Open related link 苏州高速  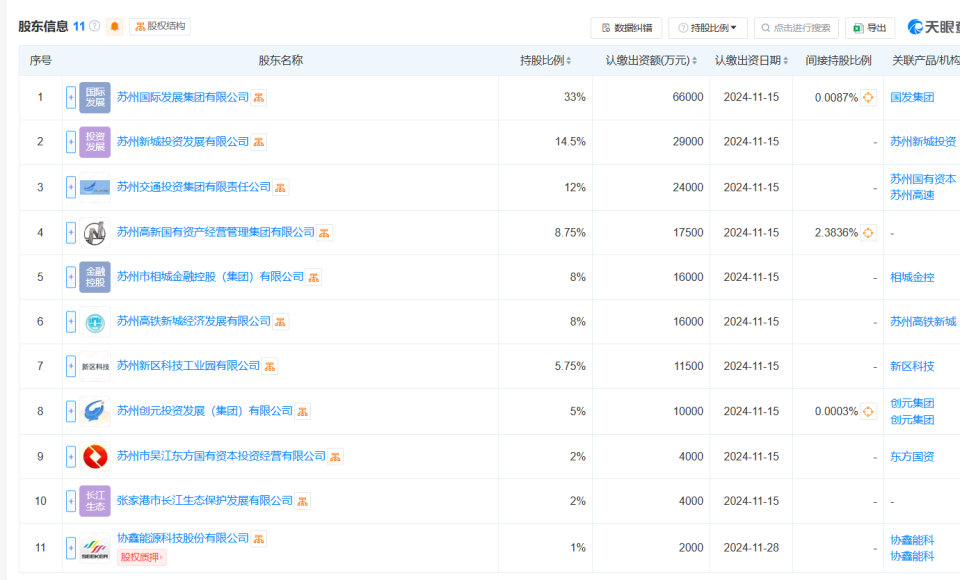coord(912,195)
